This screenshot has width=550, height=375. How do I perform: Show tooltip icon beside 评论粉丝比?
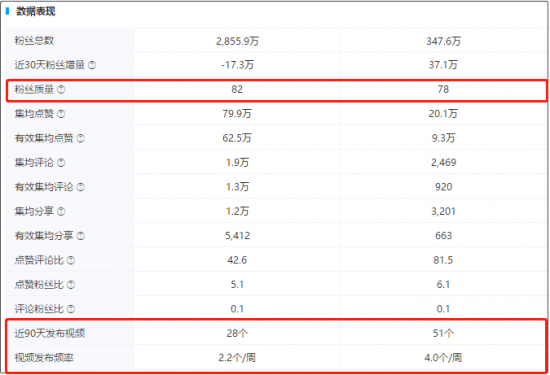71,309
